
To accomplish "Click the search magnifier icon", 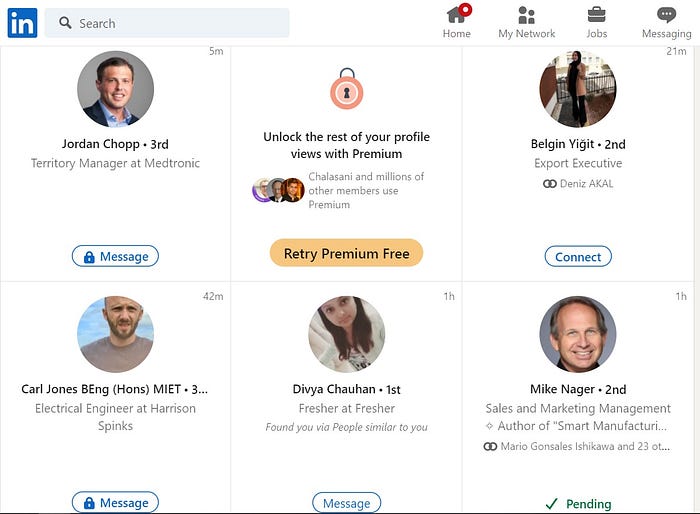I will pyautogui.click(x=65, y=23).
